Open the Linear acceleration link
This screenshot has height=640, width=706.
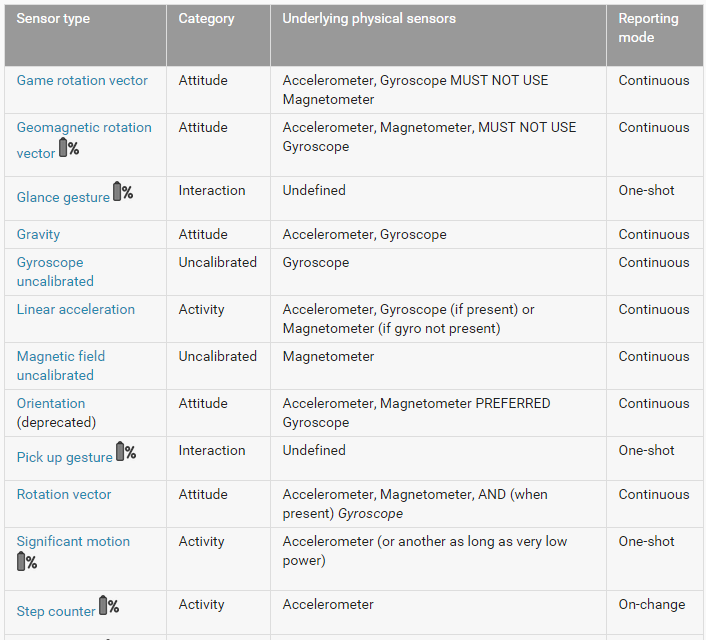pyautogui.click(x=75, y=309)
